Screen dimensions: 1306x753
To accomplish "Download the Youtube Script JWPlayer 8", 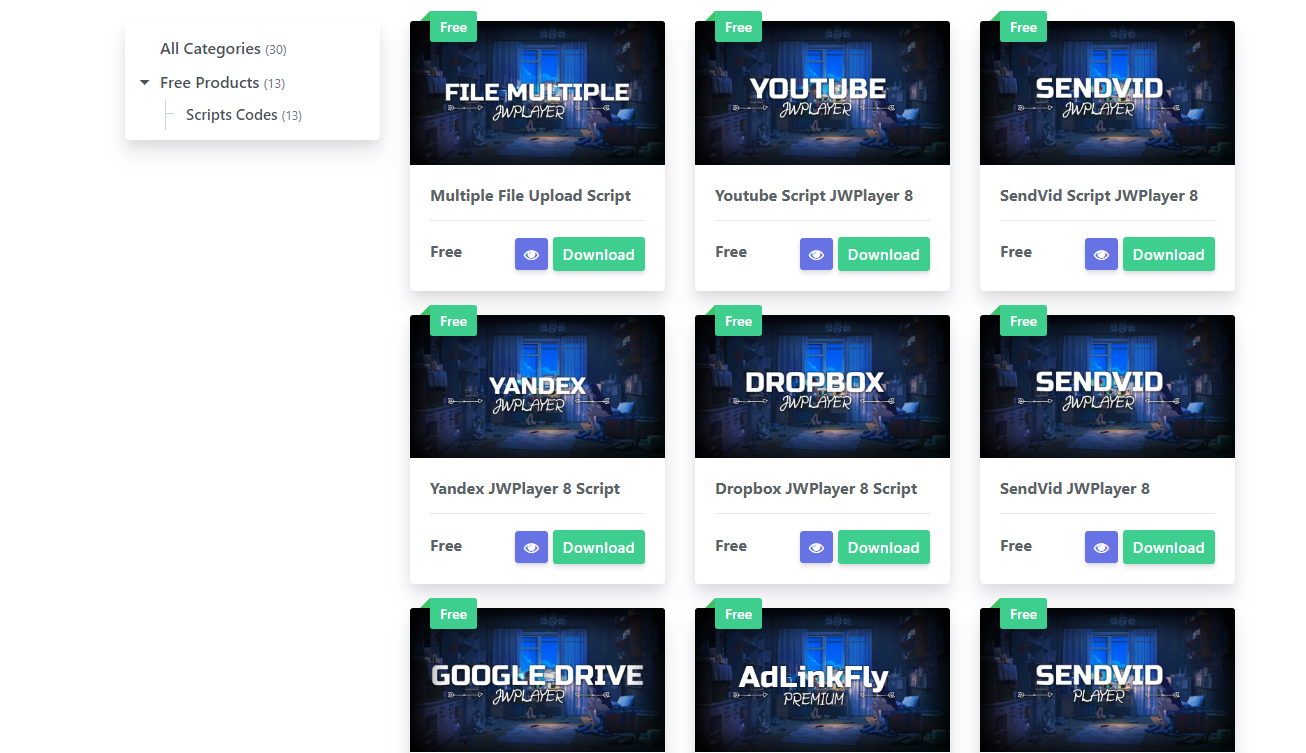I will [884, 254].
